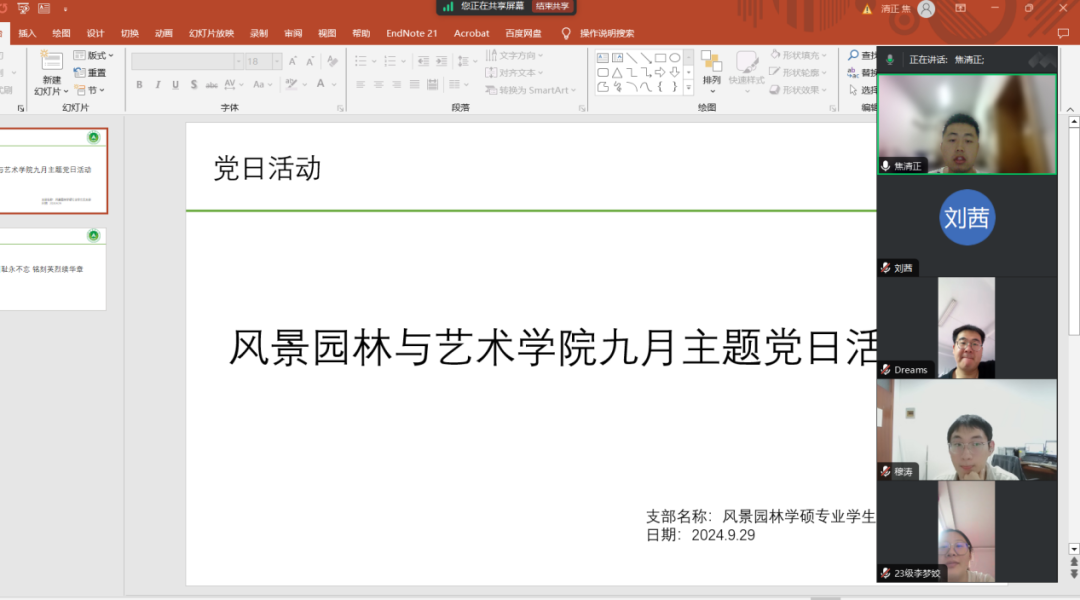This screenshot has width=1080, height=600.
Task: Select the oval shape in shapes gallery
Action: pos(675,58)
